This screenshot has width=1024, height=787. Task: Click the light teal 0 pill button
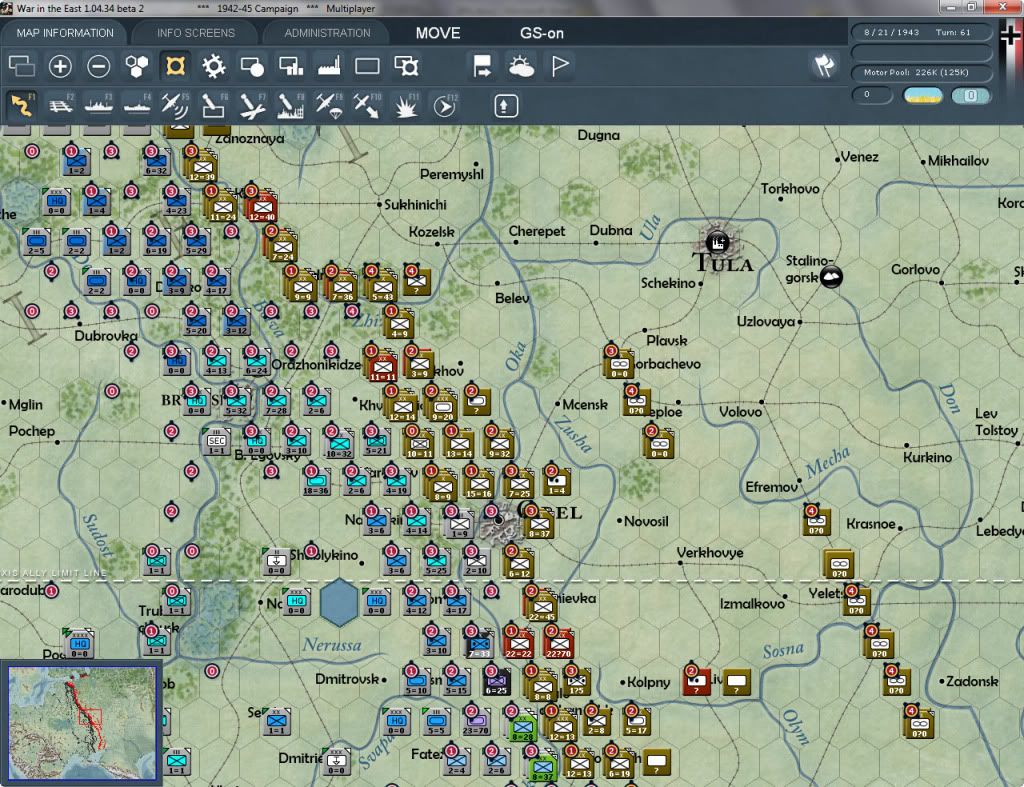tap(970, 95)
